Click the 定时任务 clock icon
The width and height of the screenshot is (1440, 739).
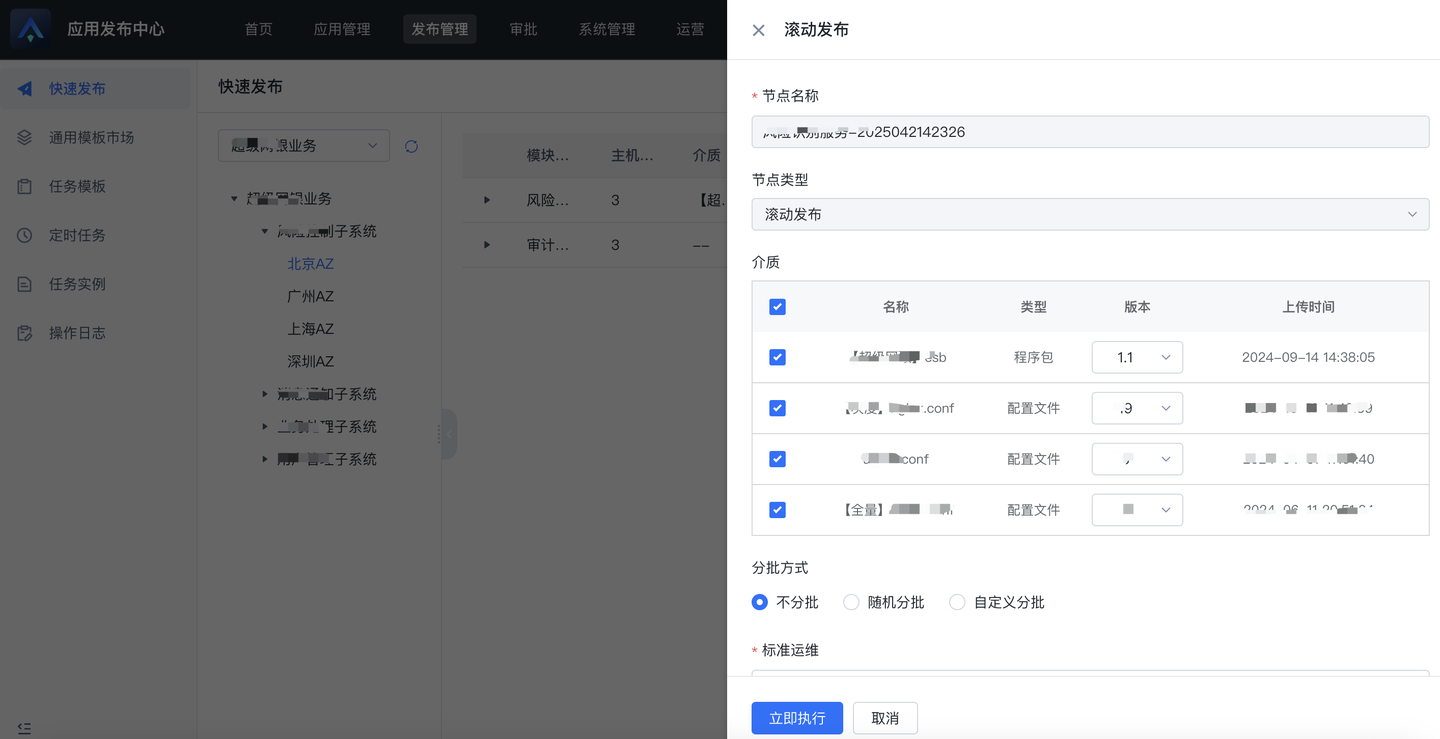[25, 236]
